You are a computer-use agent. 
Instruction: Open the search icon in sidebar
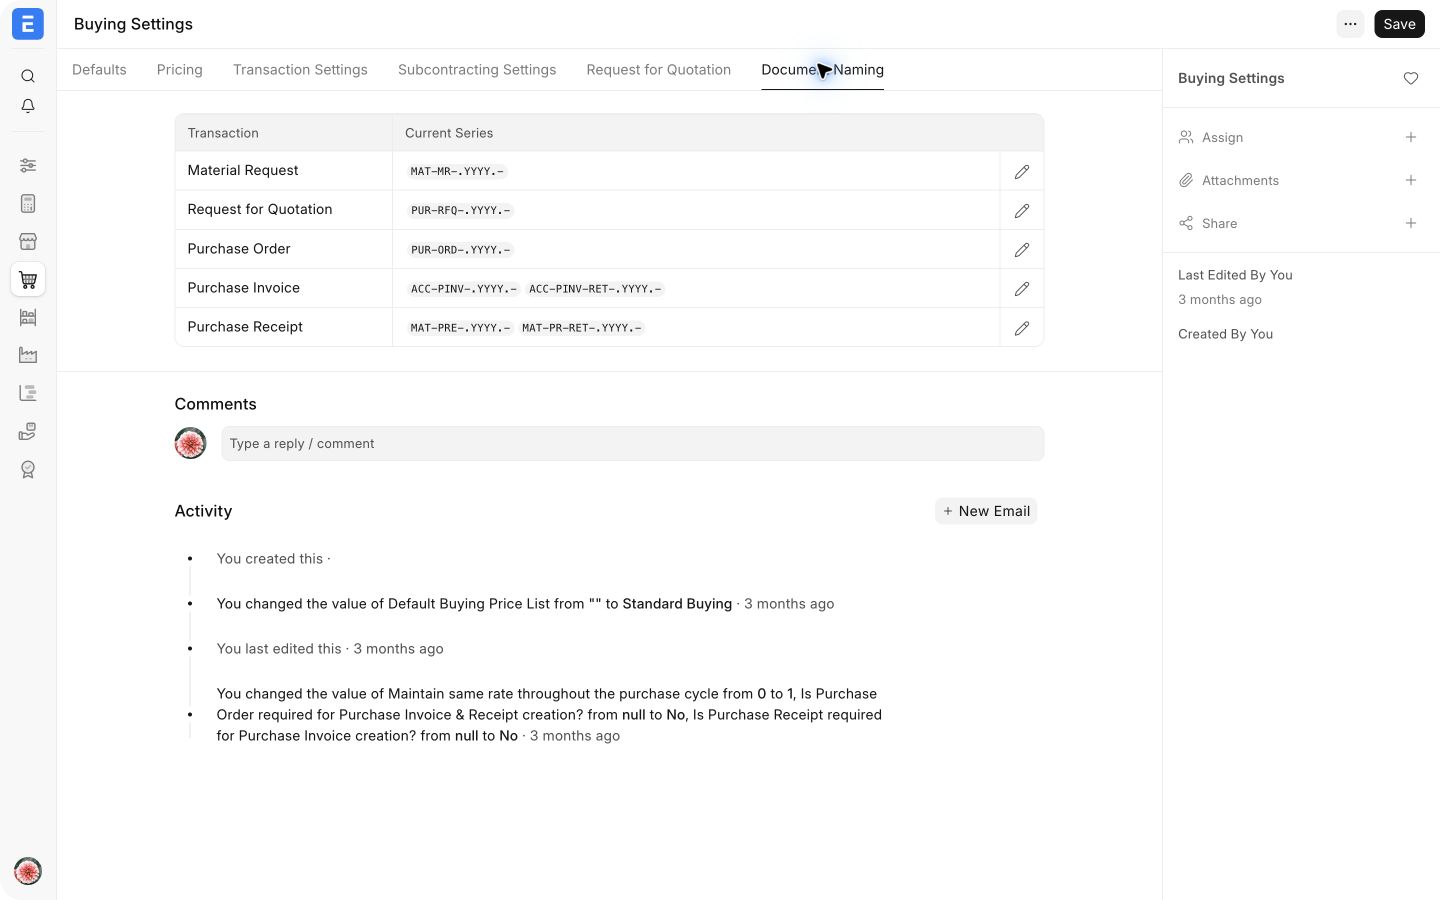pos(28,76)
